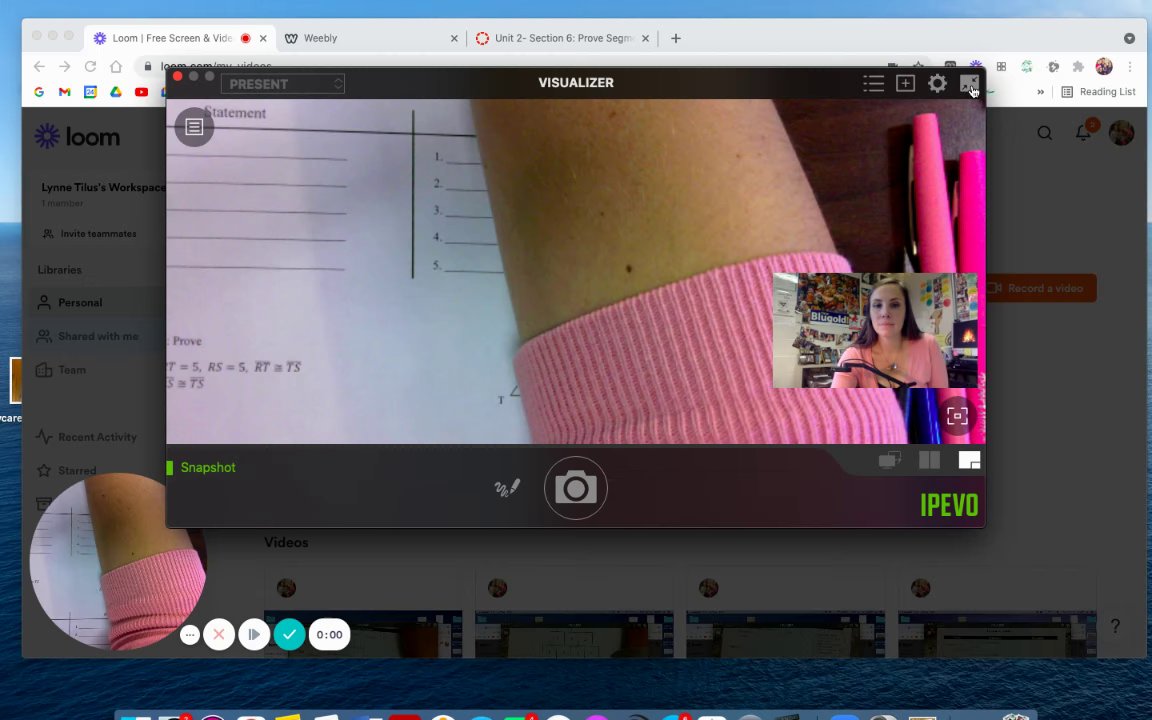Select the Snapshot mode label
Viewport: 1152px width, 720px height.
[208, 467]
